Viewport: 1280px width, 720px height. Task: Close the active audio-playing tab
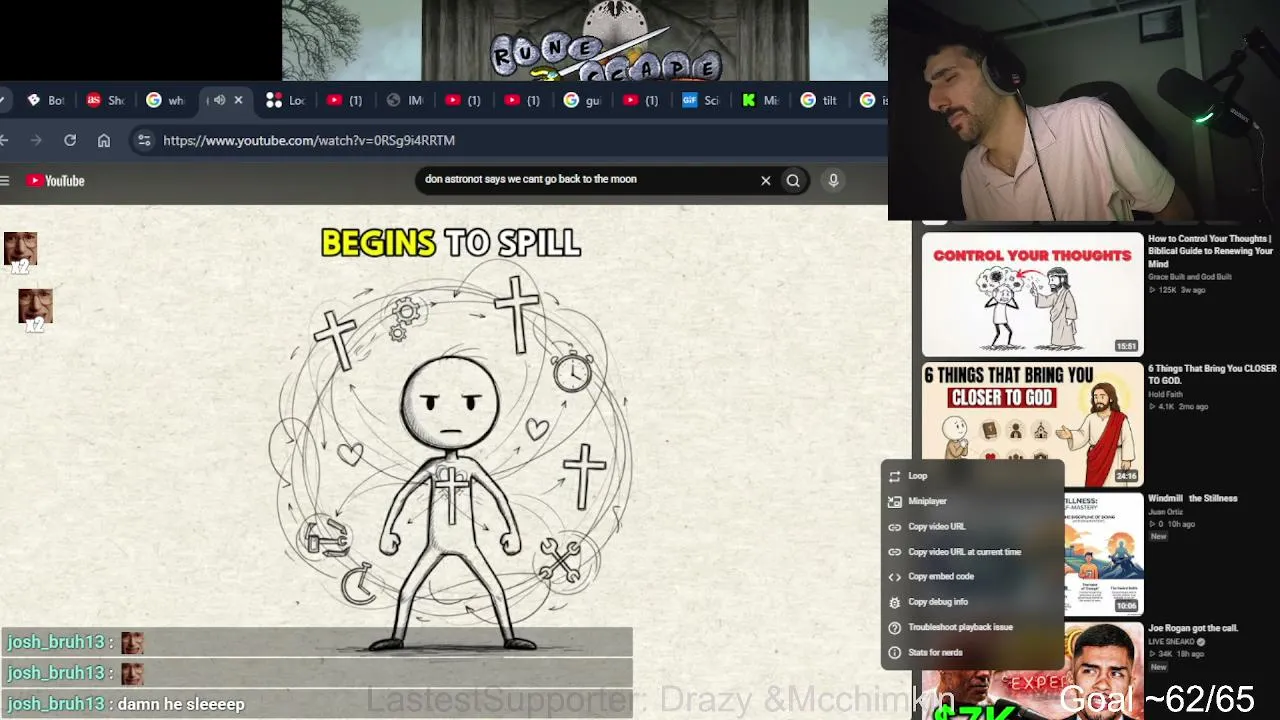238,100
